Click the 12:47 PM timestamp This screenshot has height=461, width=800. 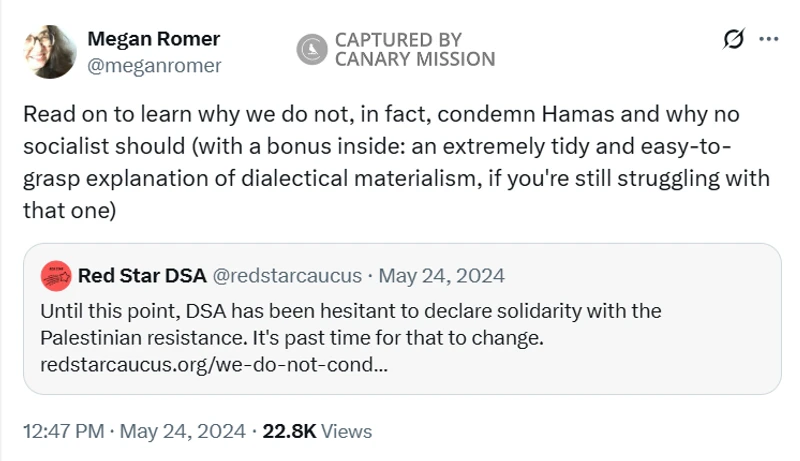pos(63,431)
